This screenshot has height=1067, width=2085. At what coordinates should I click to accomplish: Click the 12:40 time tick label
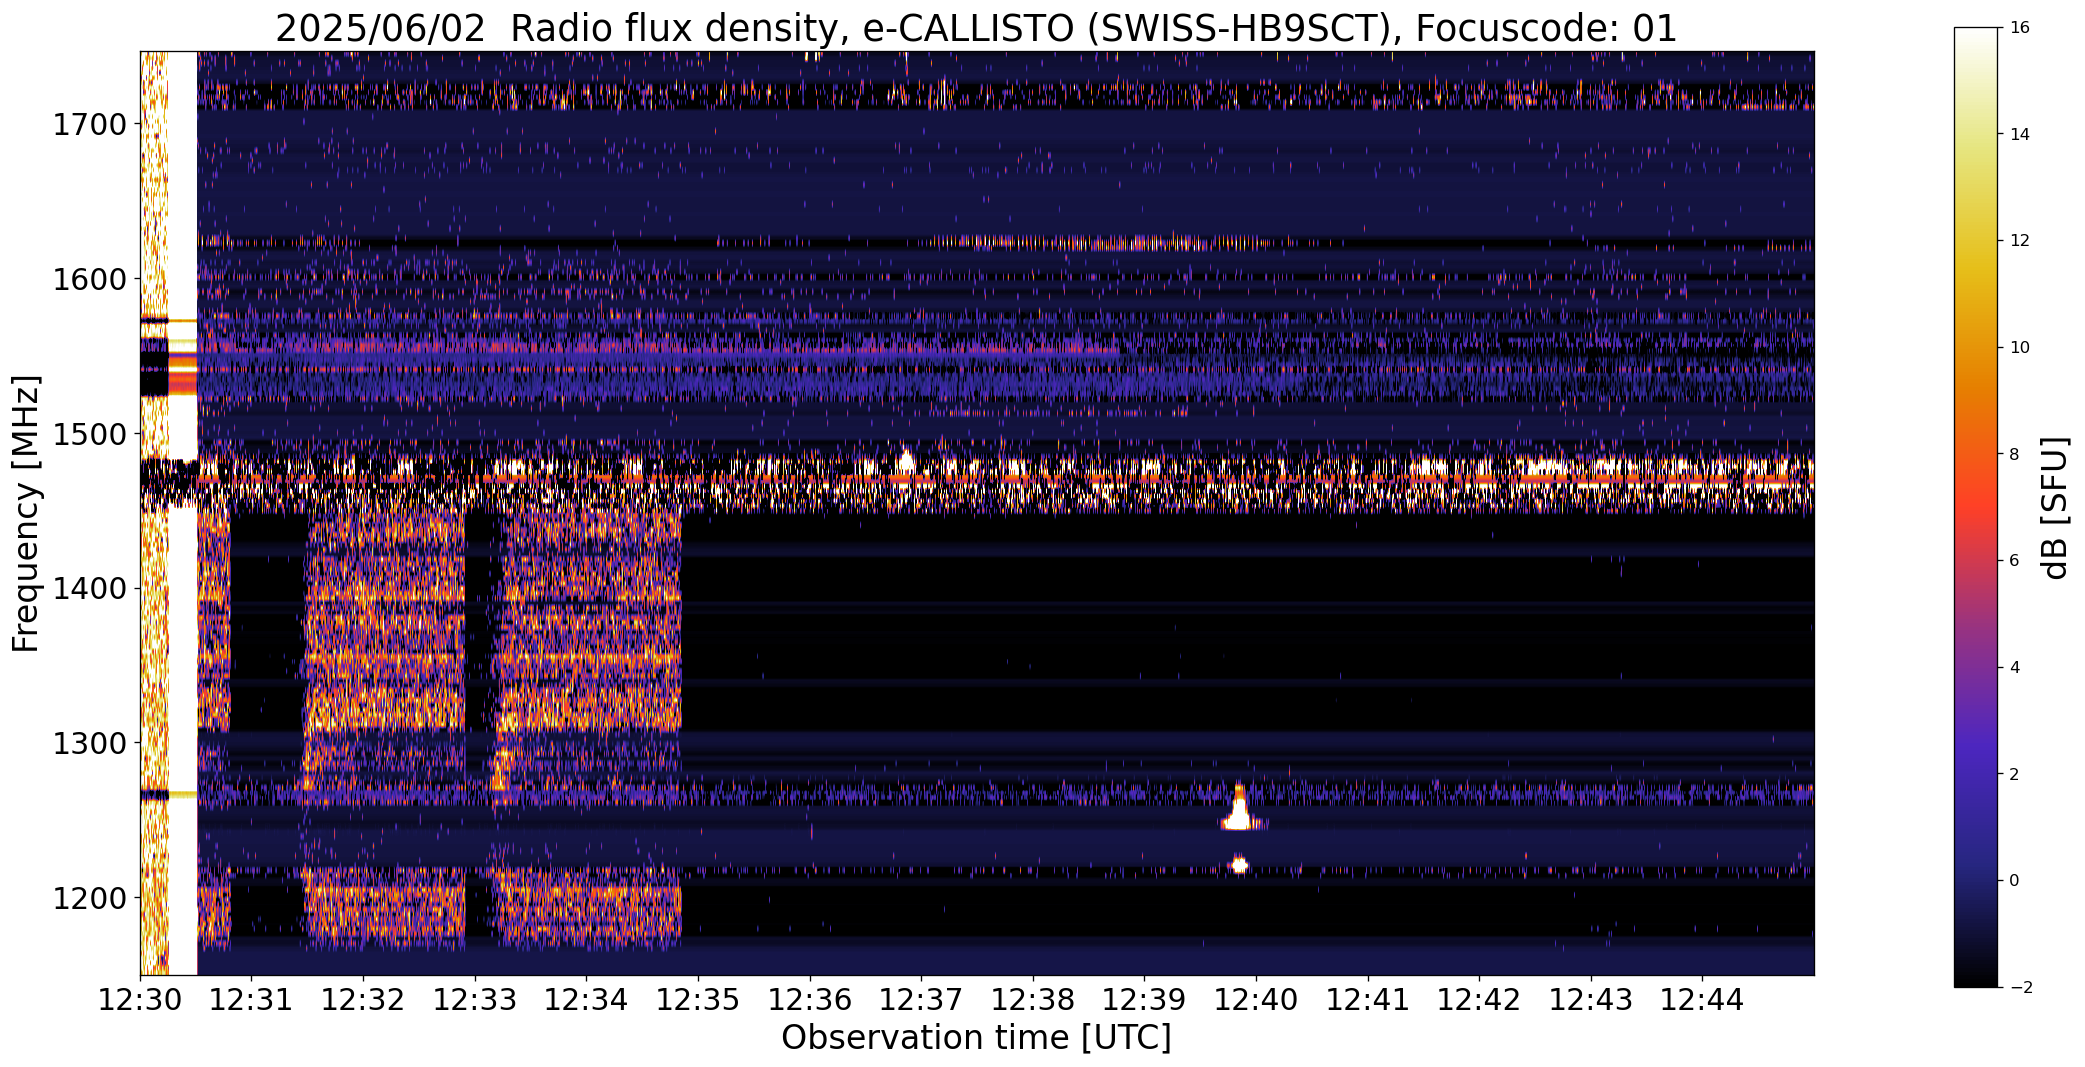click(x=1256, y=1000)
